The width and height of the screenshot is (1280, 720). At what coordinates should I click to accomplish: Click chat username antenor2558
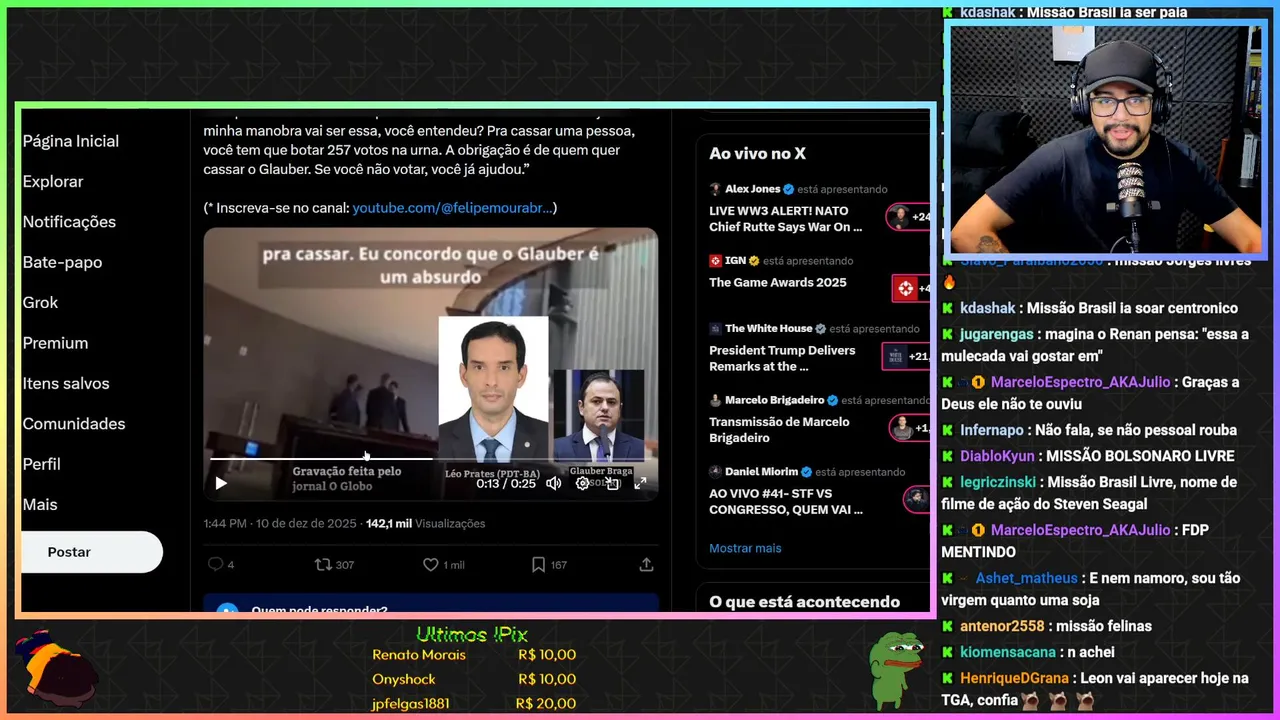1002,626
